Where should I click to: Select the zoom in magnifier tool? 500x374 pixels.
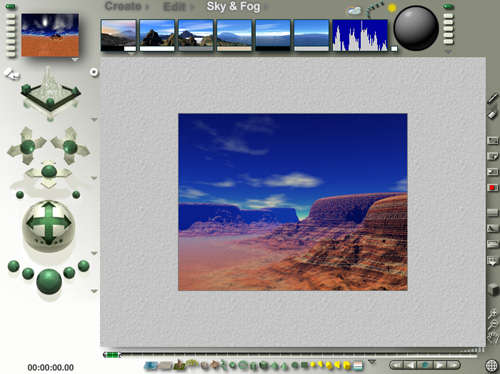[x=493, y=313]
